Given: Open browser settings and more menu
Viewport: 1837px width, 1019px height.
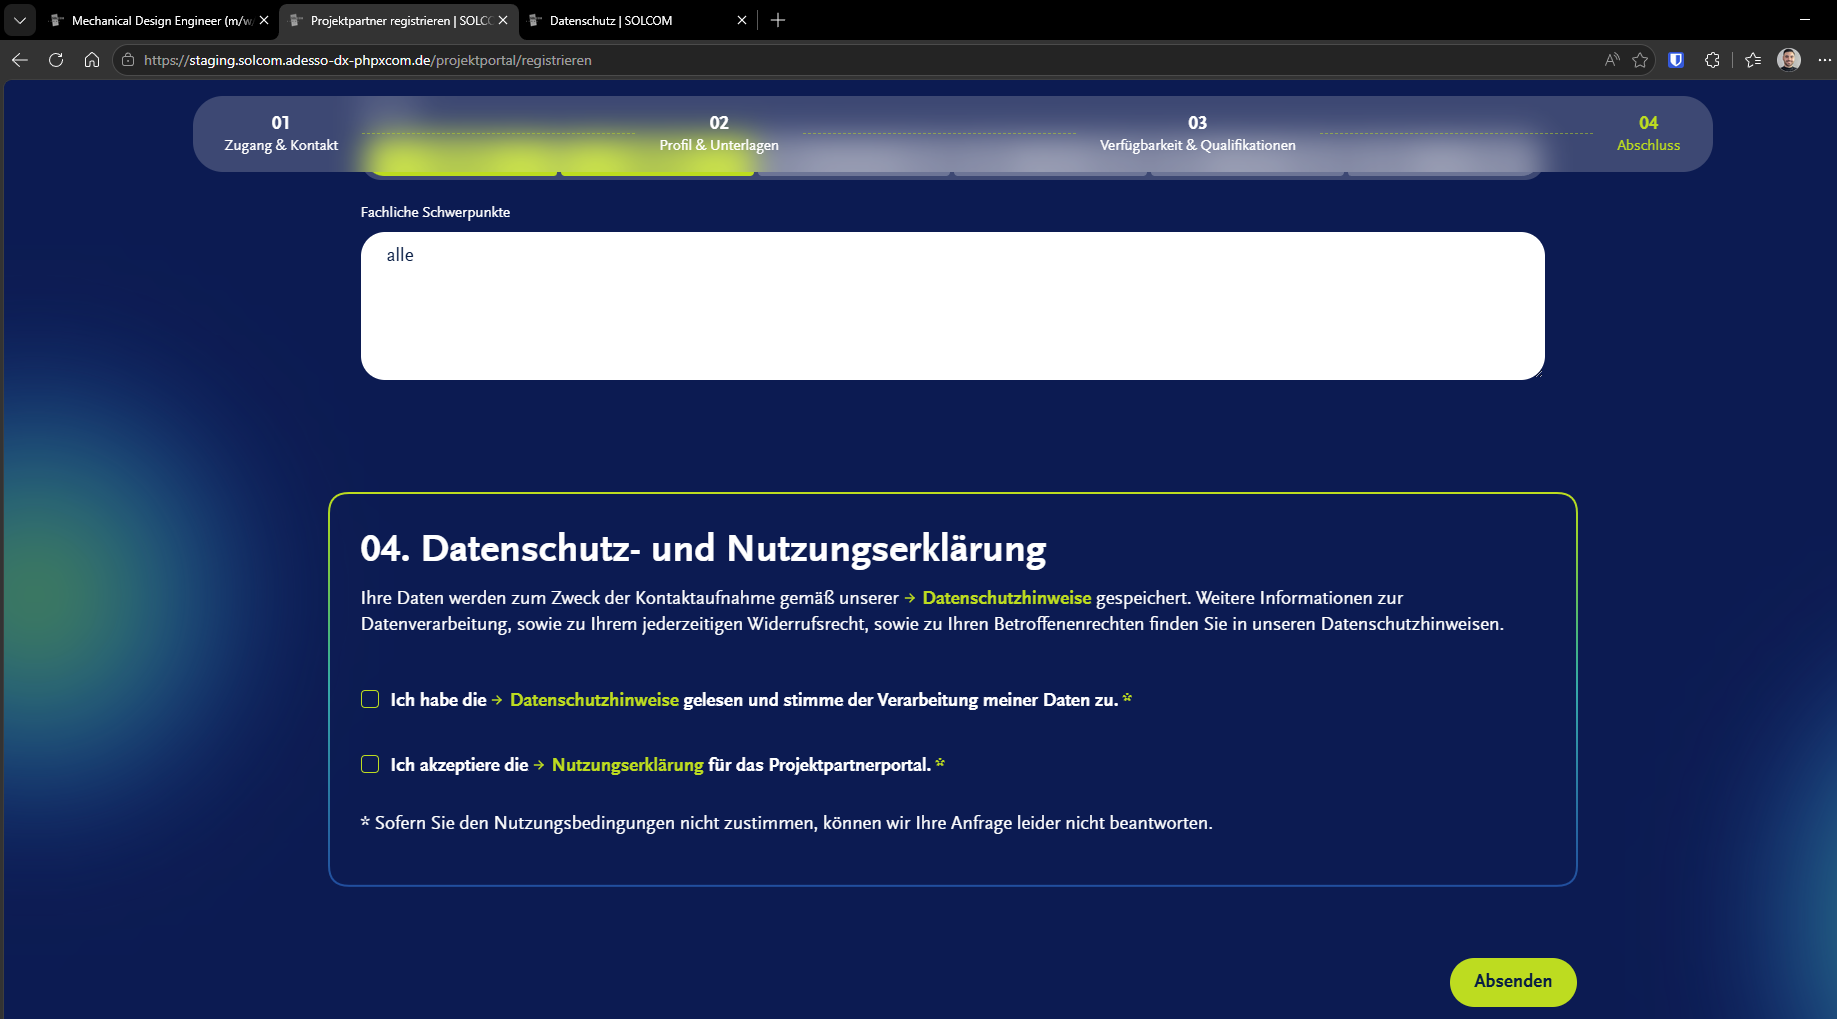Looking at the screenshot, I should click(1824, 60).
